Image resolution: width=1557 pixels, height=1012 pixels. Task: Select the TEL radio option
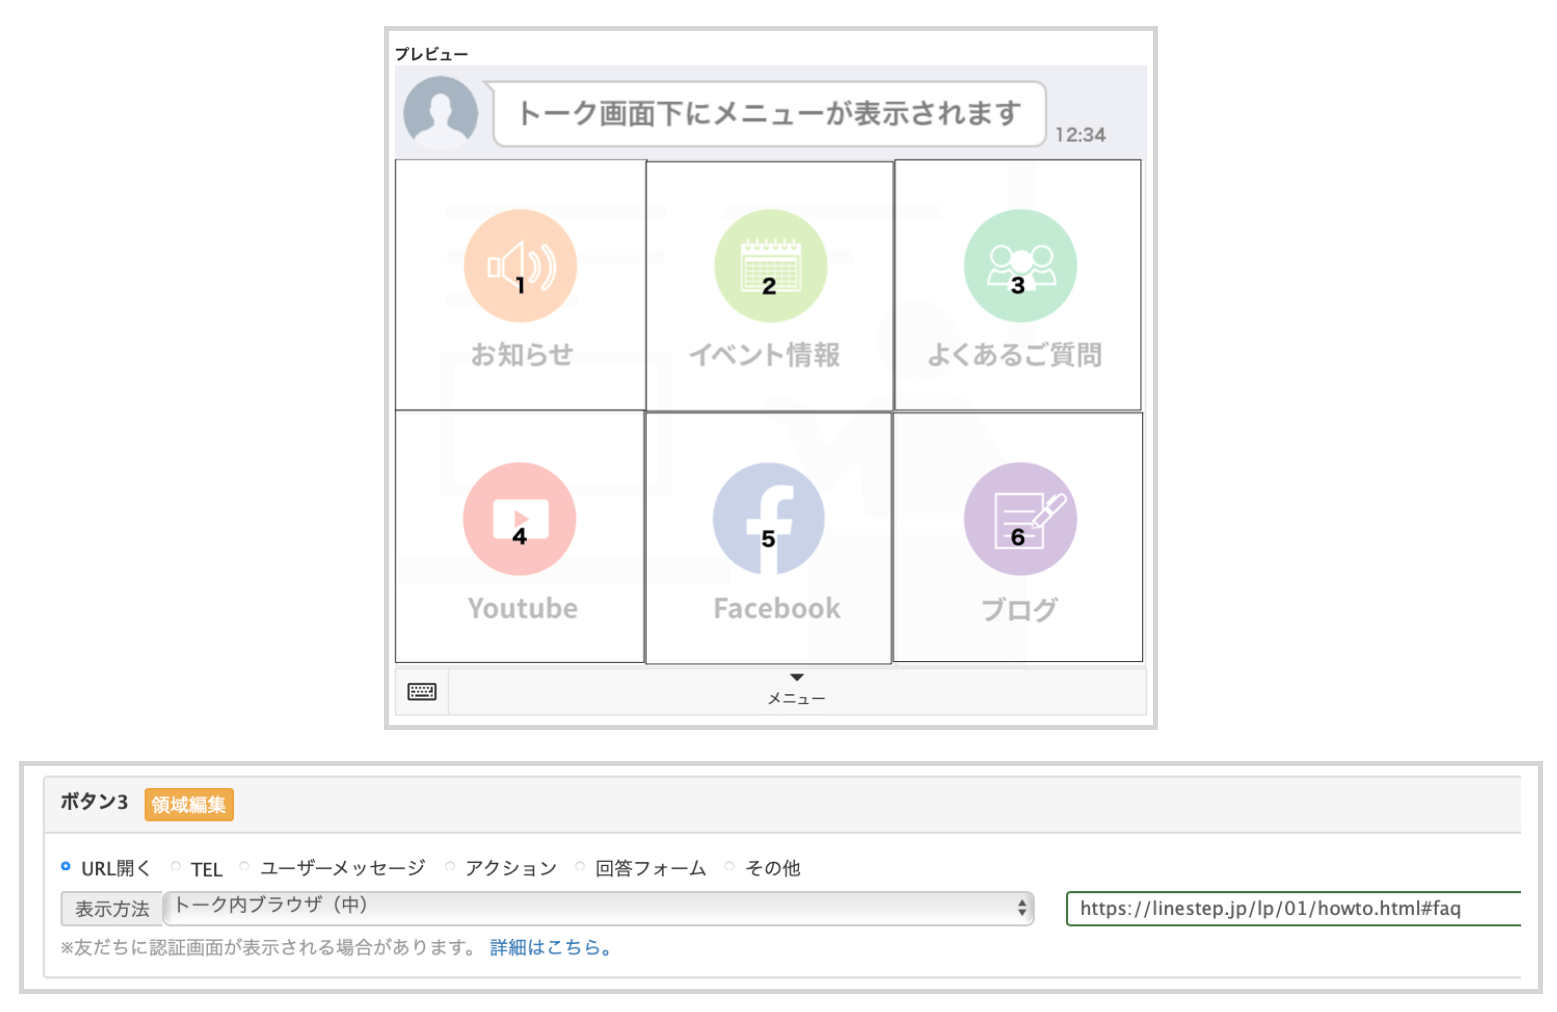coord(176,867)
